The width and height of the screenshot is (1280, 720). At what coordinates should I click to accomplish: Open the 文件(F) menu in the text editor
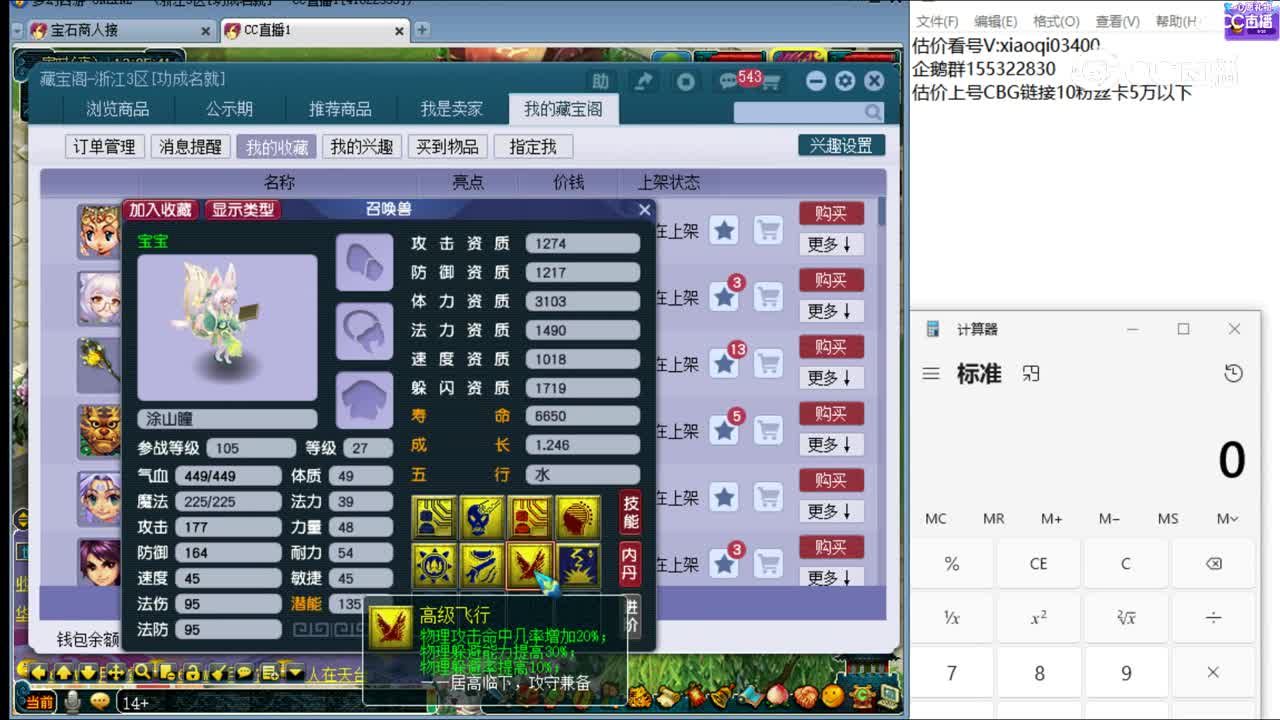click(x=936, y=20)
